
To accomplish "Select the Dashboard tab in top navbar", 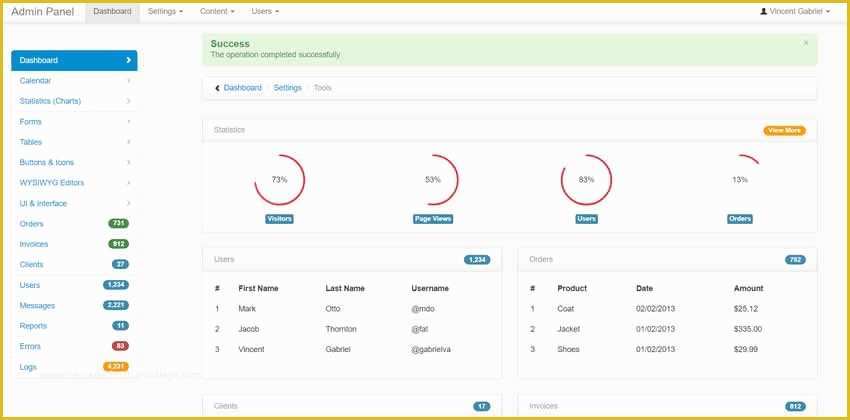I will [x=112, y=11].
